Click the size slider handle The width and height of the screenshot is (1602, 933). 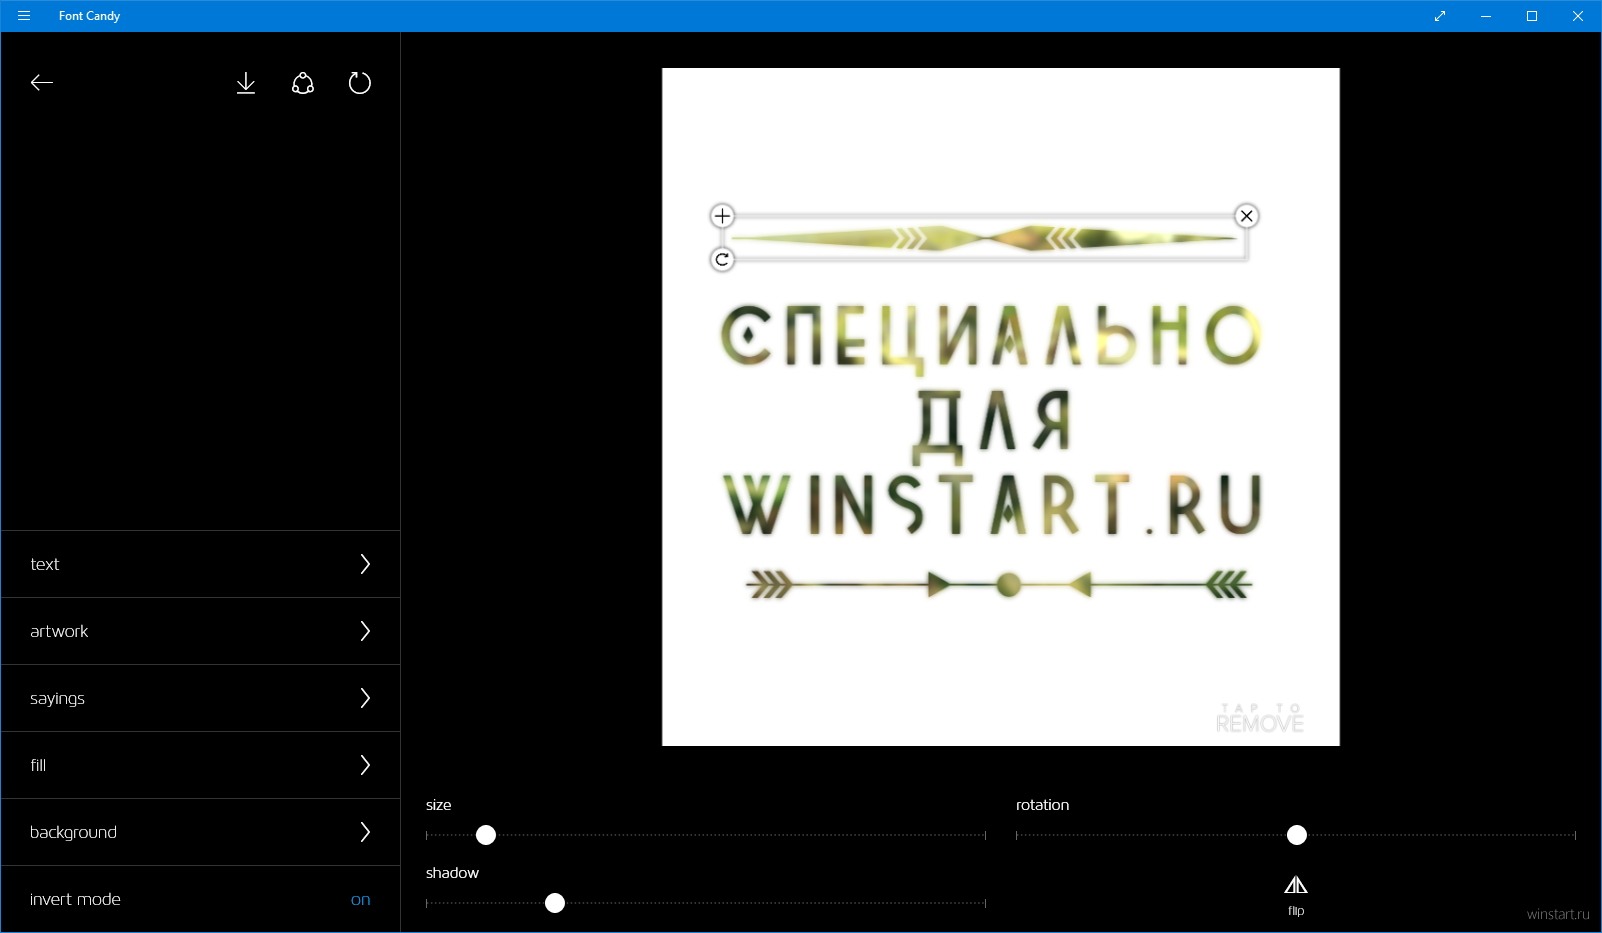[x=486, y=835]
